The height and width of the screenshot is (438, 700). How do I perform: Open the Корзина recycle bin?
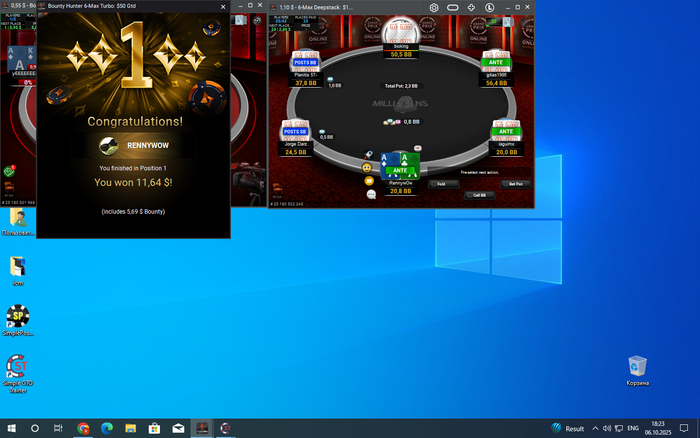pos(638,371)
